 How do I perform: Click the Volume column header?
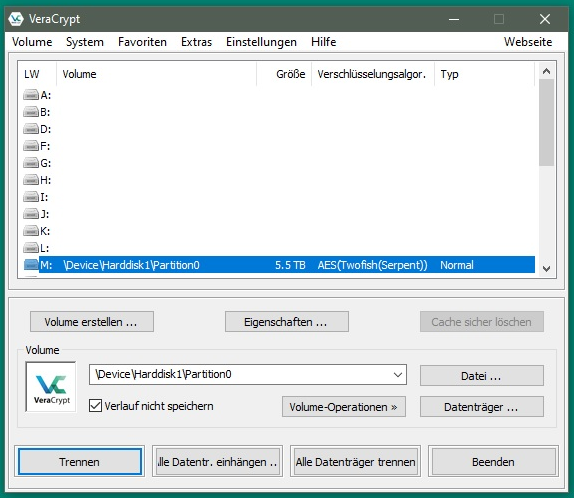click(x=156, y=74)
